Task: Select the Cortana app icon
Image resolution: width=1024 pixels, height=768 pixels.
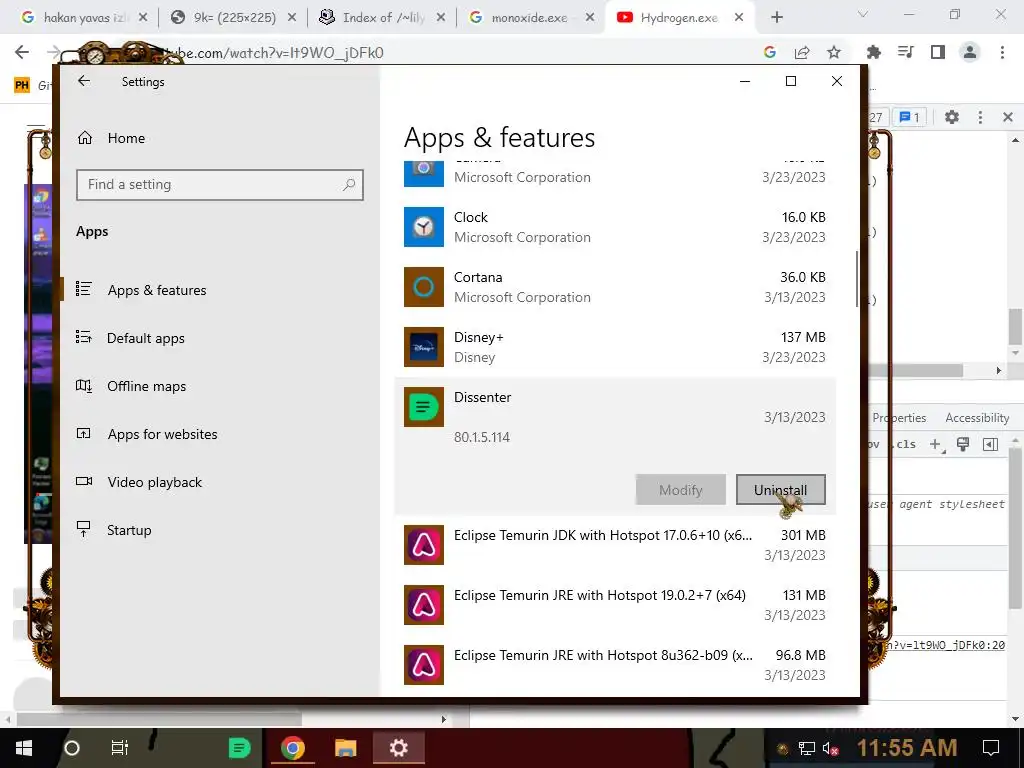Action: (424, 287)
